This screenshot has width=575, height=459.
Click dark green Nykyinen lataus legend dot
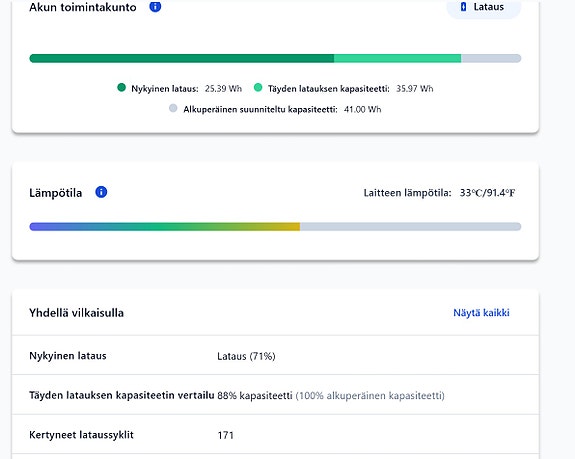(x=121, y=88)
